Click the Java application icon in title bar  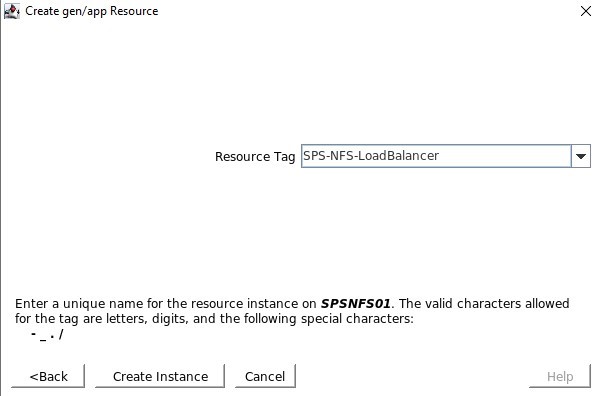coord(12,11)
